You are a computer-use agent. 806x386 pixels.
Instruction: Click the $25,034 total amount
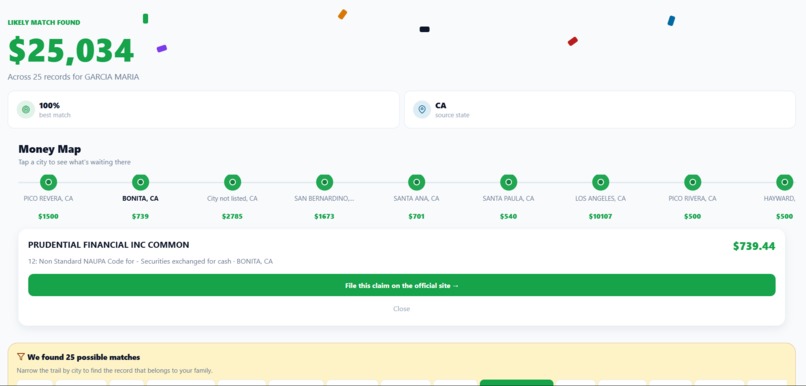pos(71,50)
